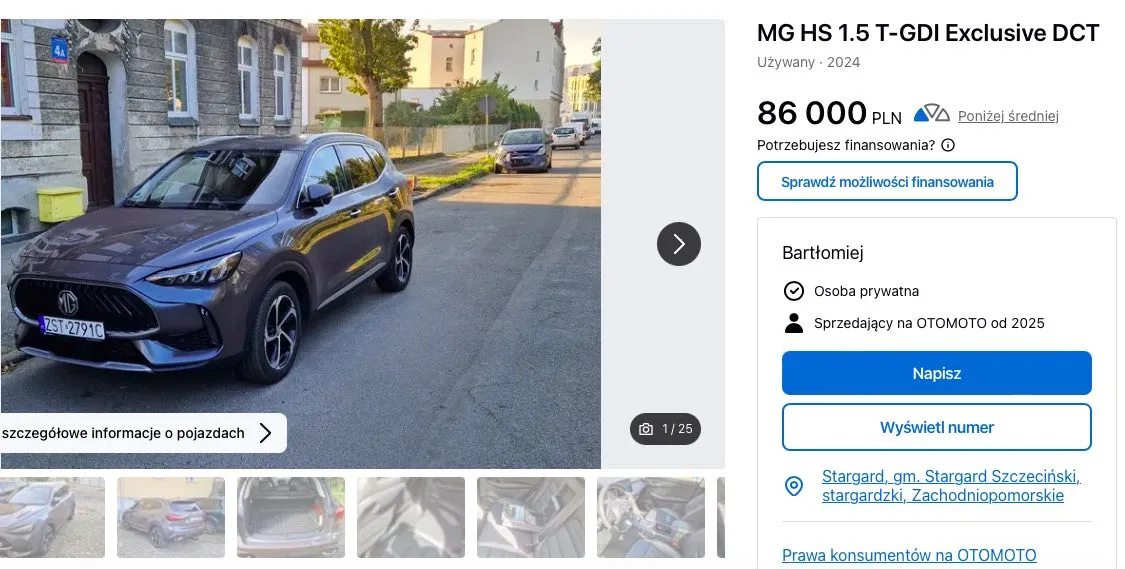Open the Stargard location link

(950, 486)
